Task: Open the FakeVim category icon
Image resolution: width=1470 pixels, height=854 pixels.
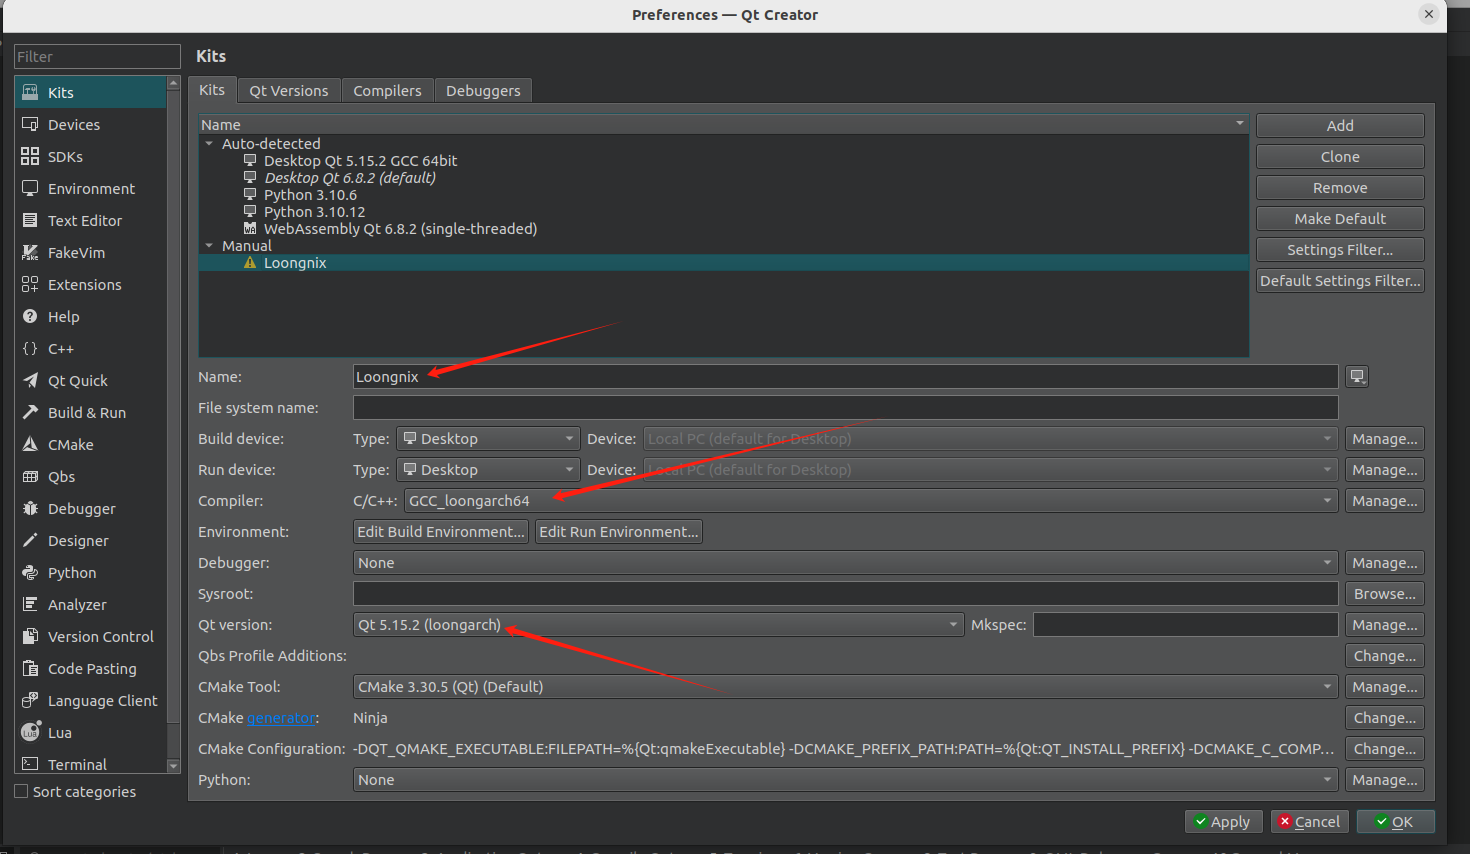Action: (30, 252)
